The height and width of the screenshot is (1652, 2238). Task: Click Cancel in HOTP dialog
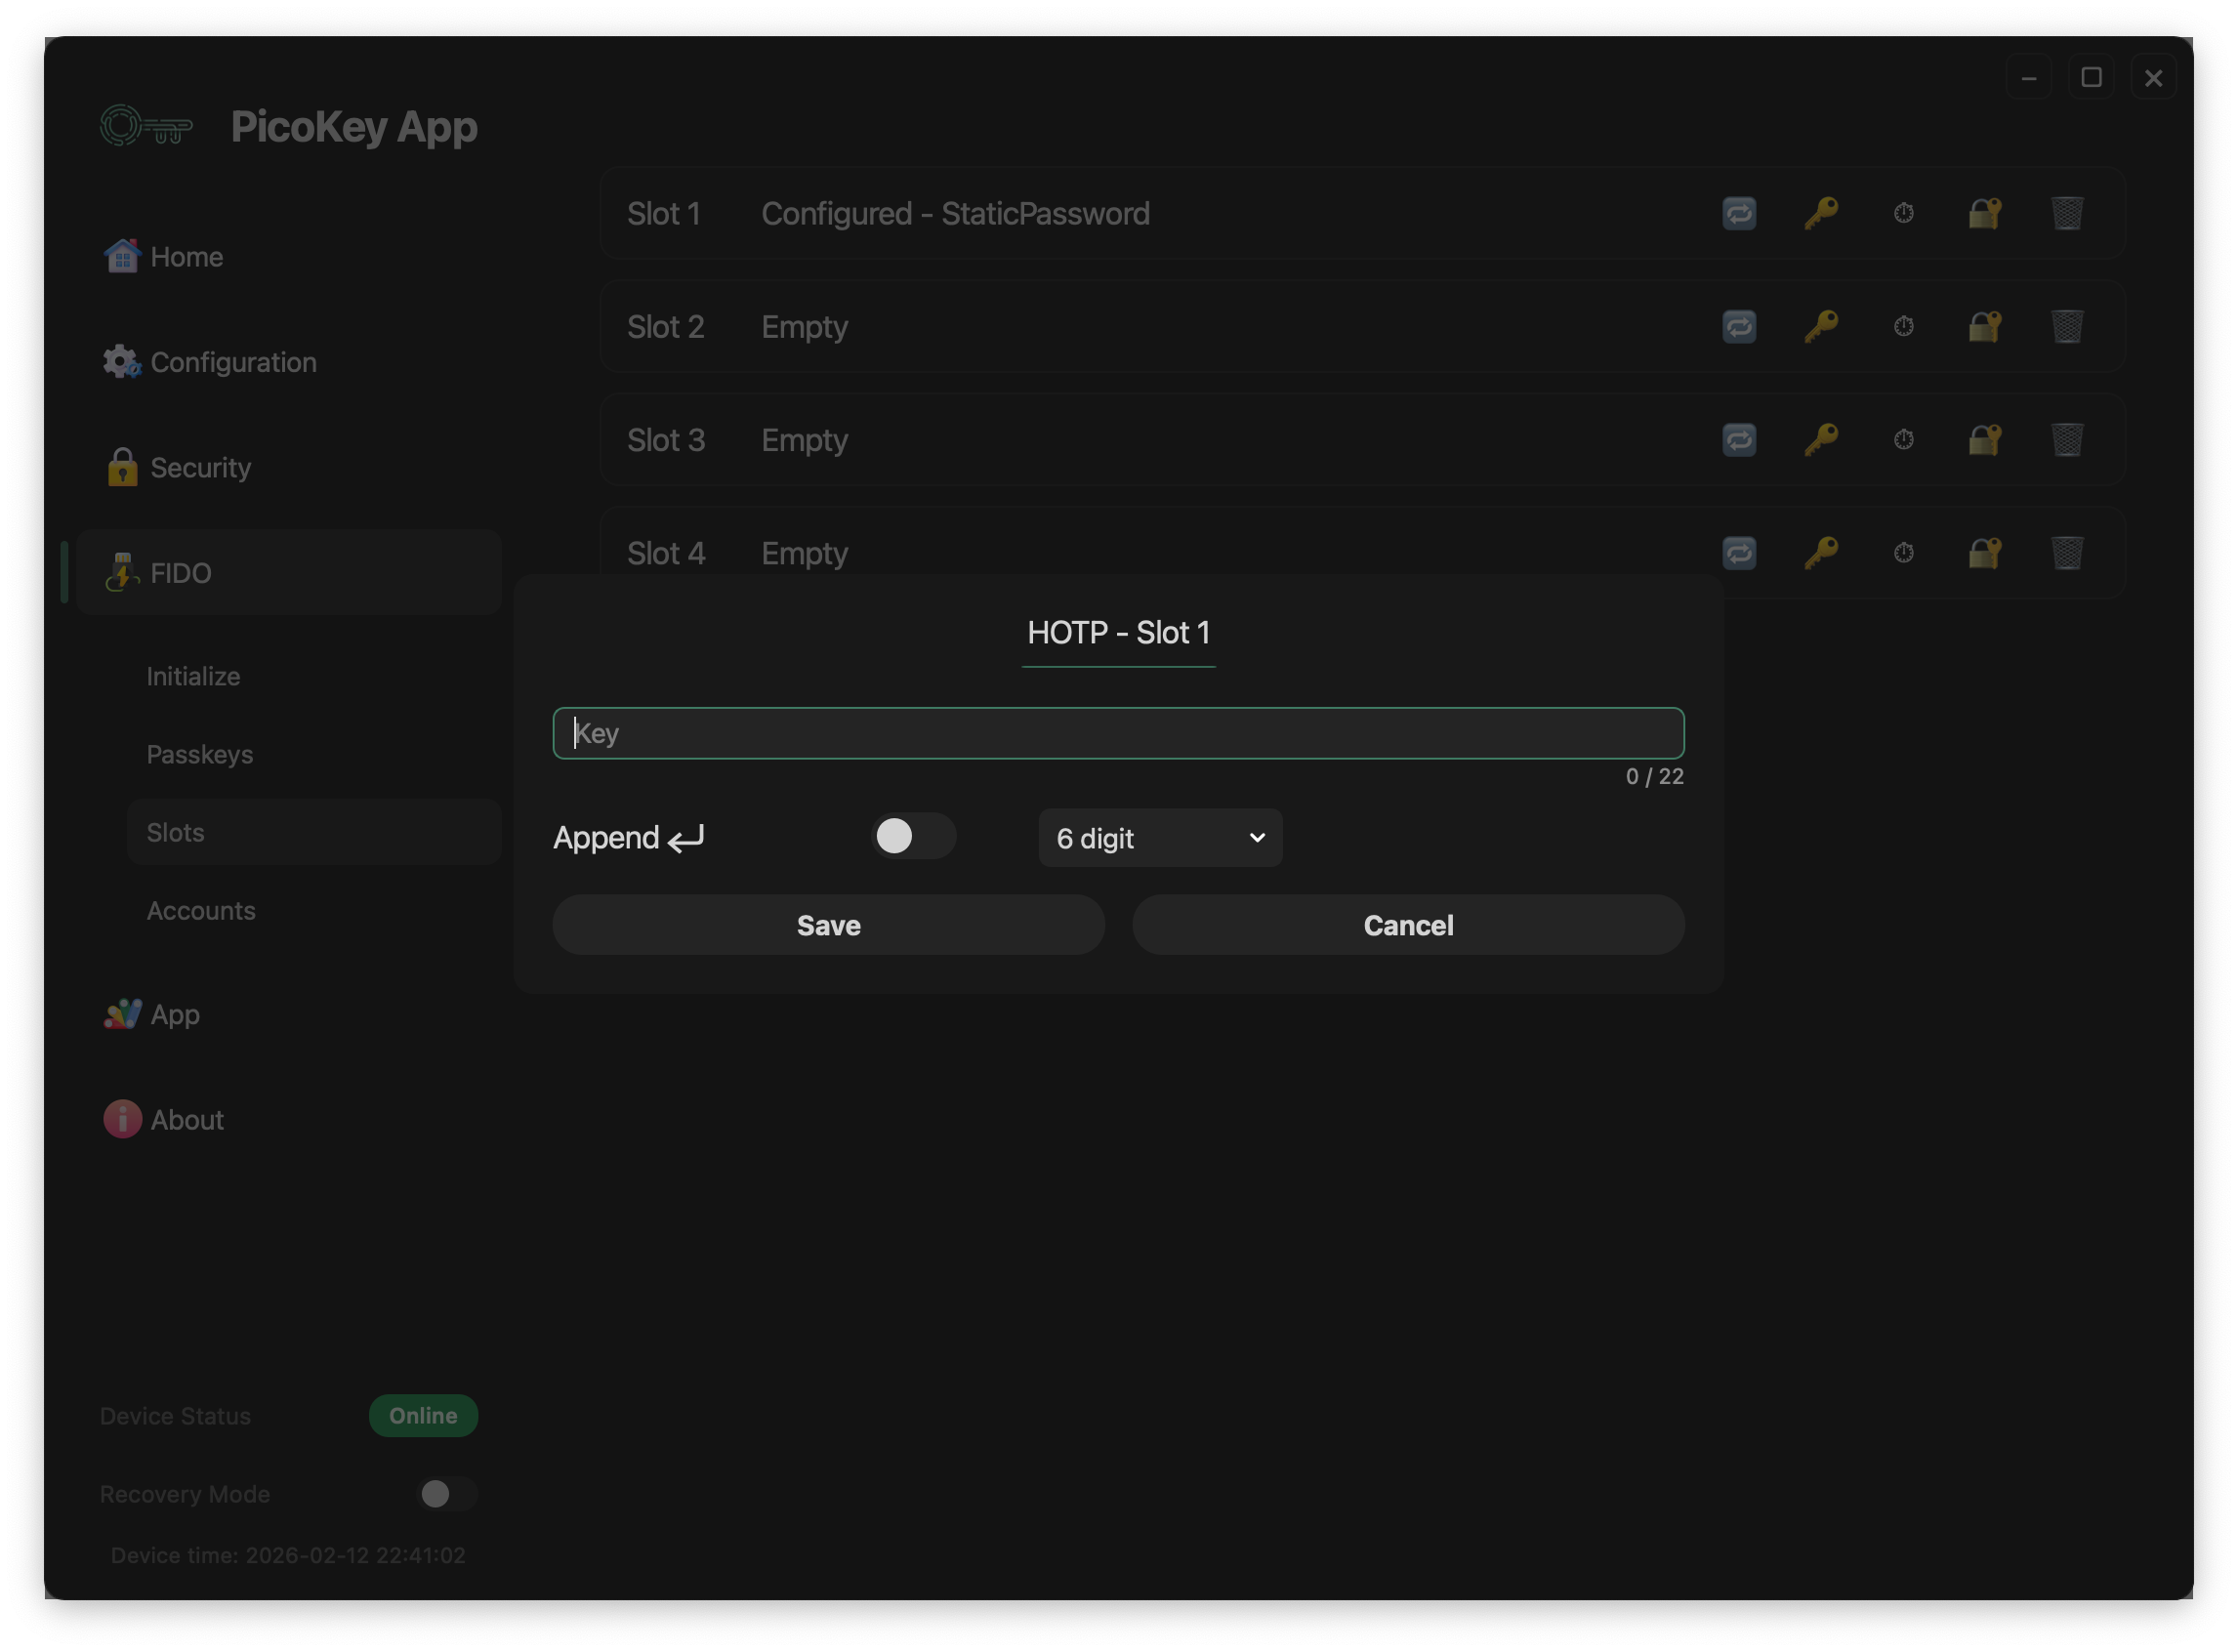pos(1408,925)
